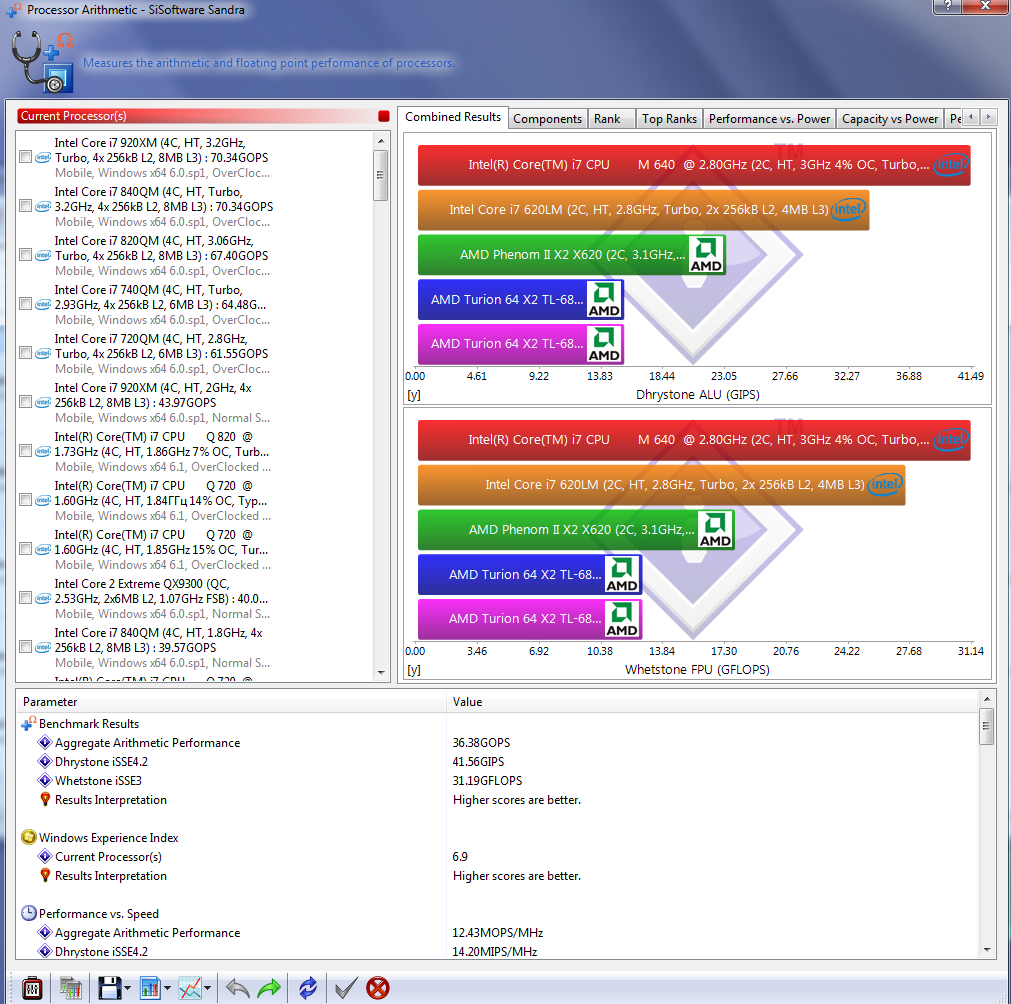Open the bar chart icon dropdown arrow
Viewport: 1011px width, 1004px height.
tap(167, 988)
